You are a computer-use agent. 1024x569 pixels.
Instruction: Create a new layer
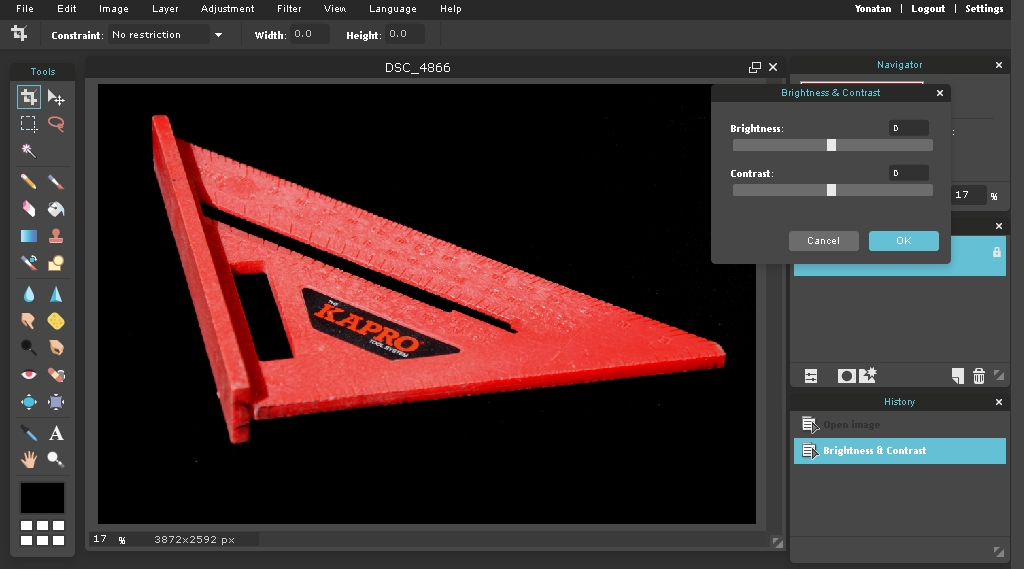click(957, 376)
